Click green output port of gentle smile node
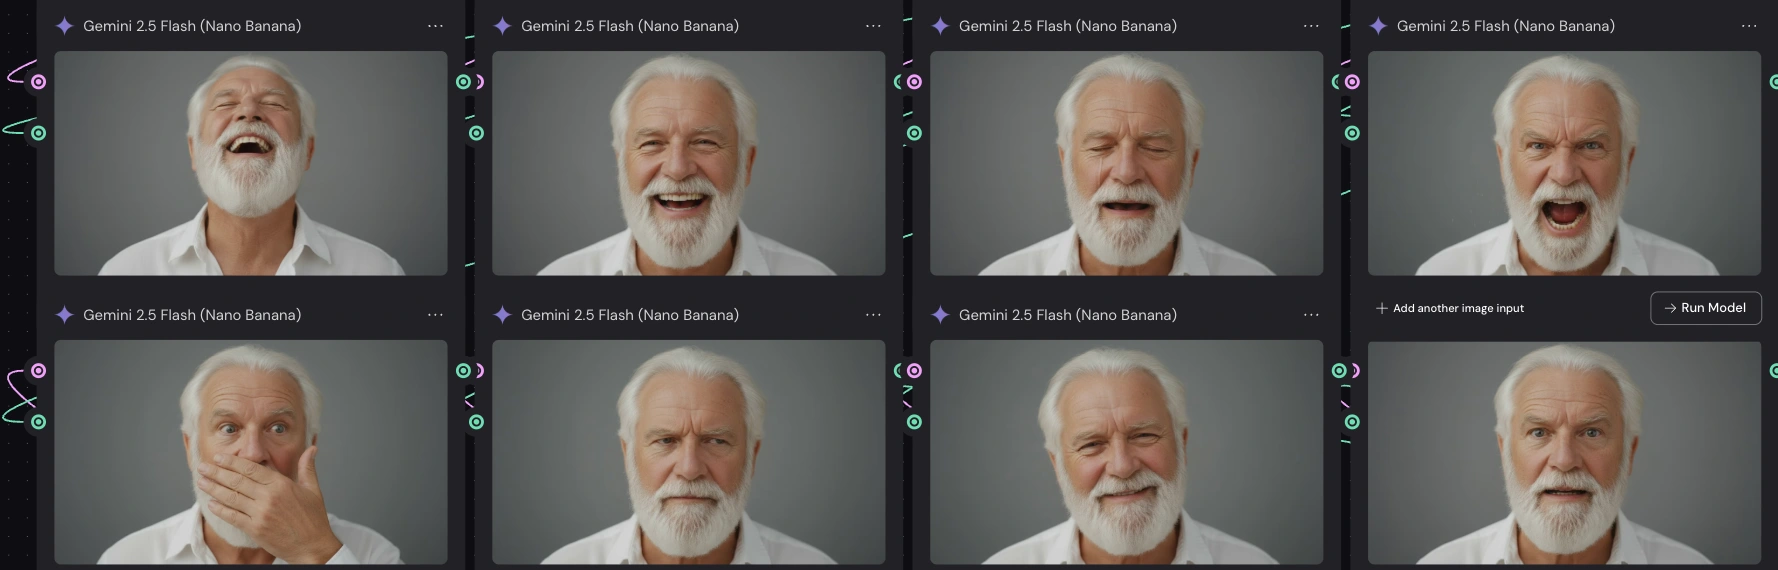Image resolution: width=1778 pixels, height=570 pixels. point(1339,371)
